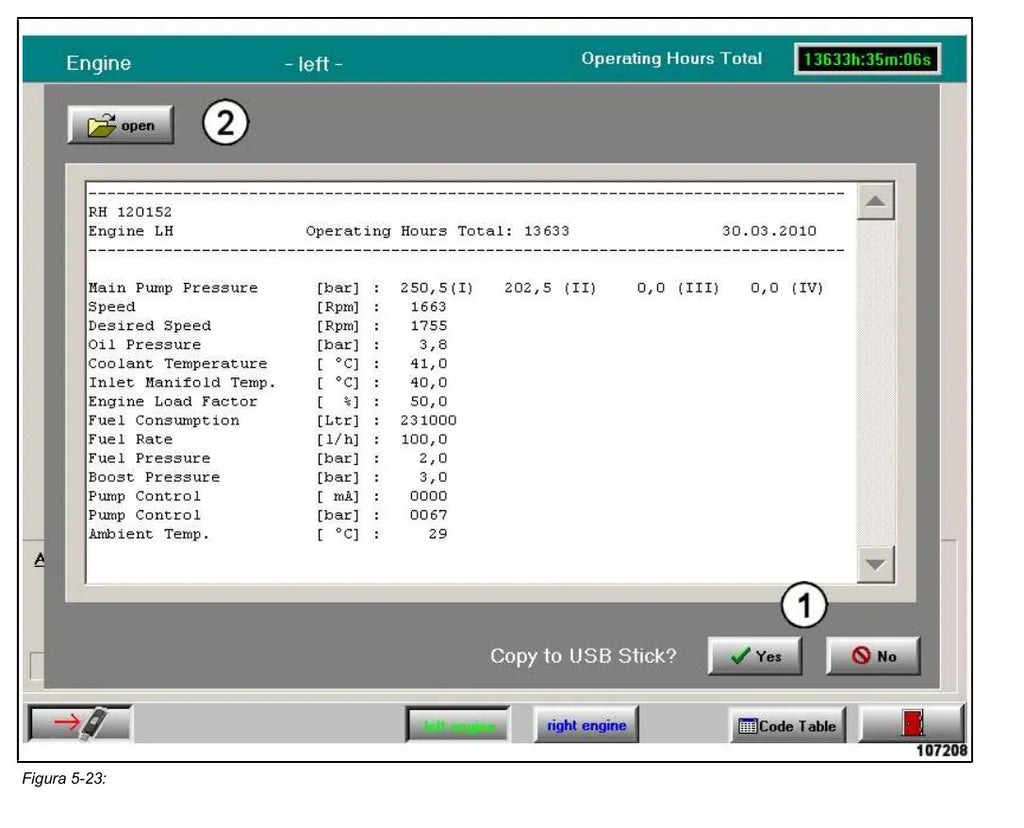Viewport: 1024px width, 828px height.
Task: Click the Operating Hours Total header label
Action: pos(672,59)
